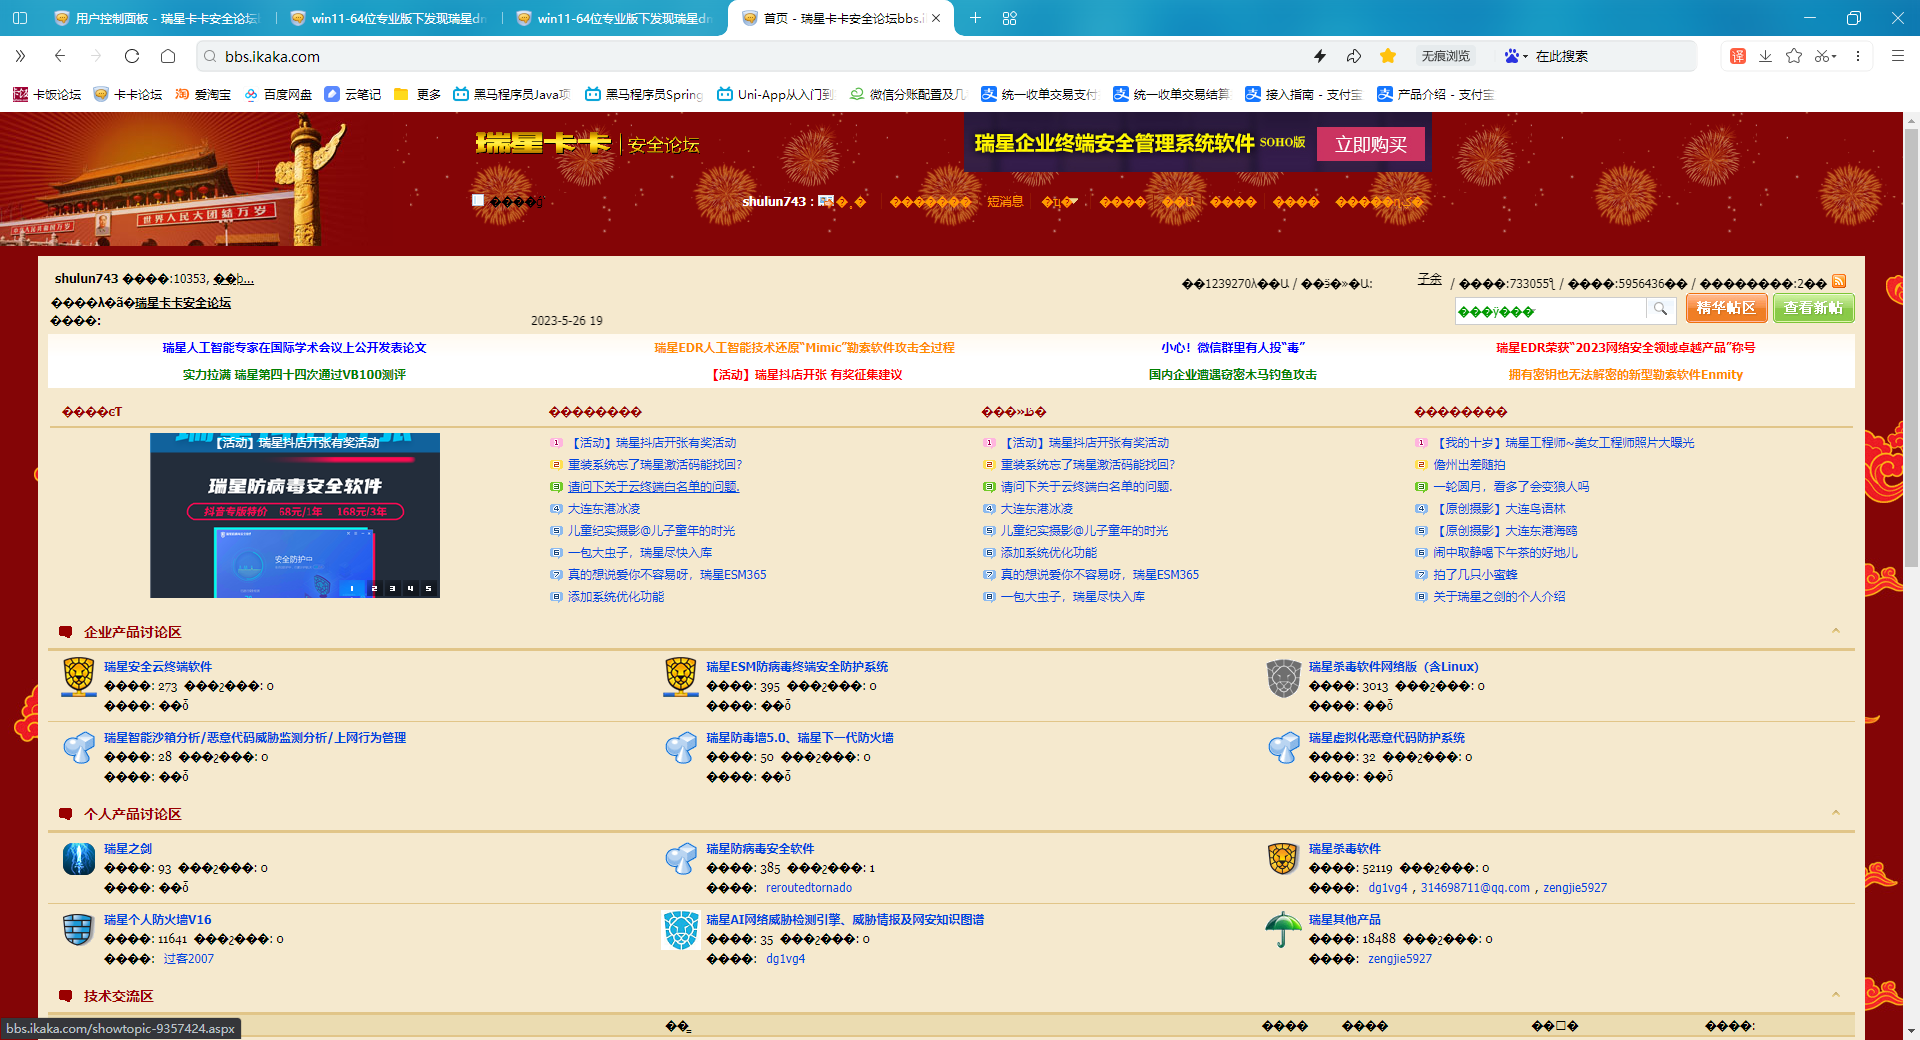Image resolution: width=1920 pixels, height=1040 pixels.
Task: Open the favorites star outline icon
Action: (x=1794, y=56)
